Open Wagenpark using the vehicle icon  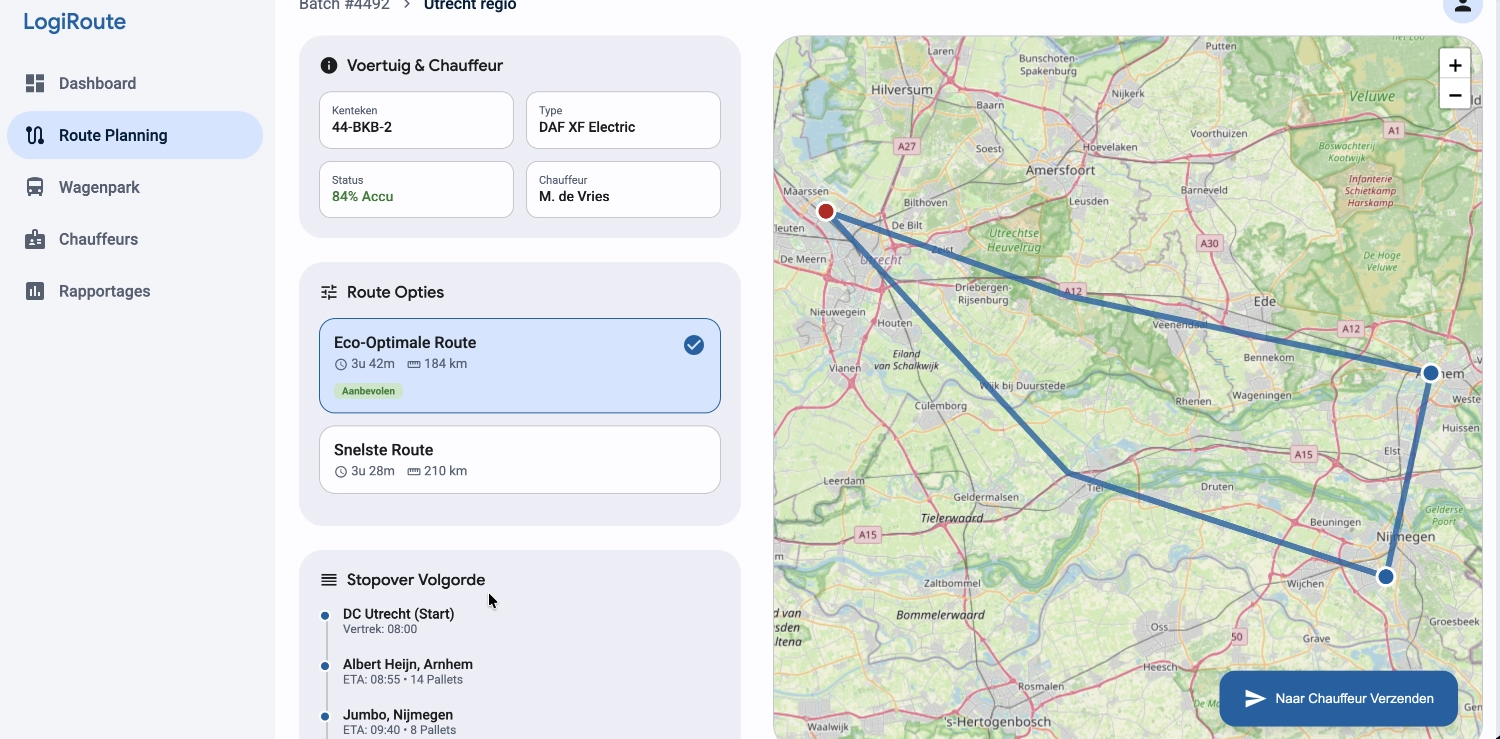[35, 187]
